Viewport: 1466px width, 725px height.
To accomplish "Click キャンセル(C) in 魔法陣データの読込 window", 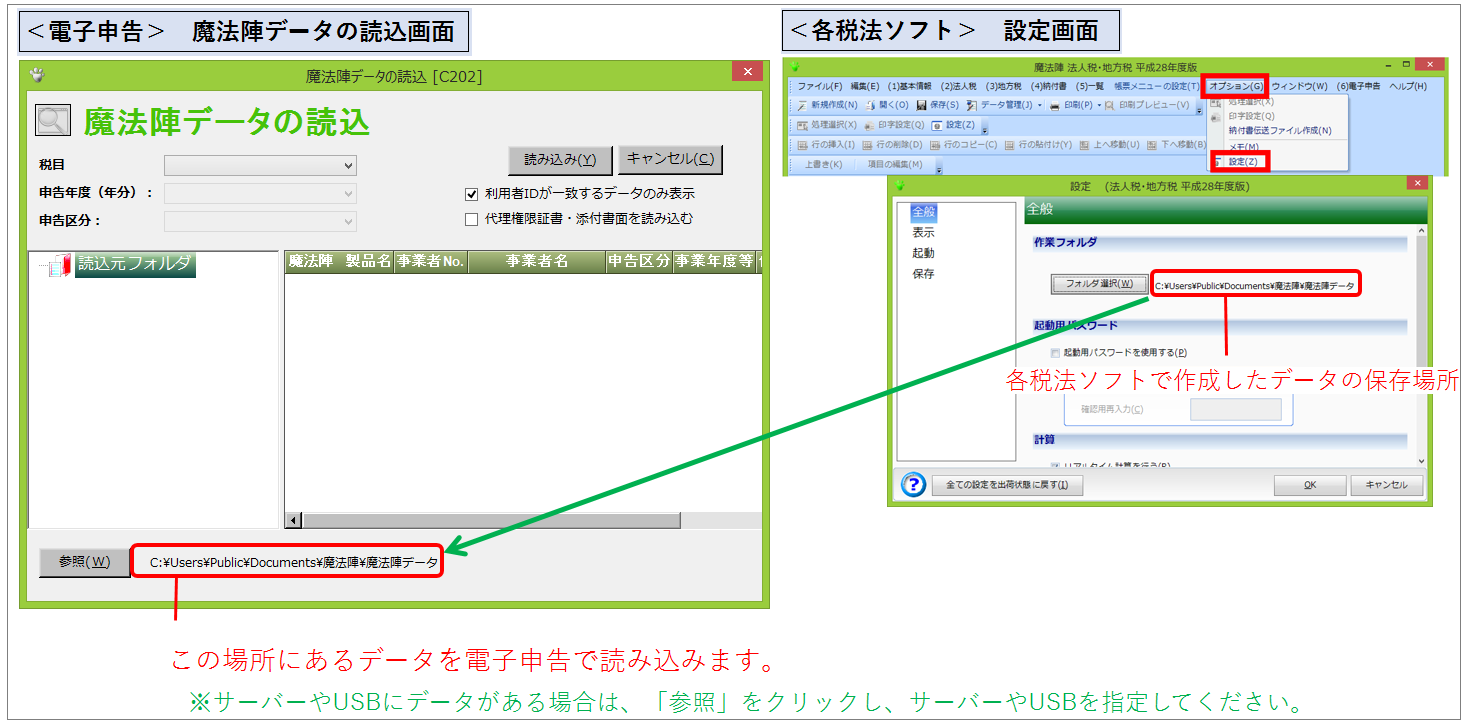I will [670, 159].
